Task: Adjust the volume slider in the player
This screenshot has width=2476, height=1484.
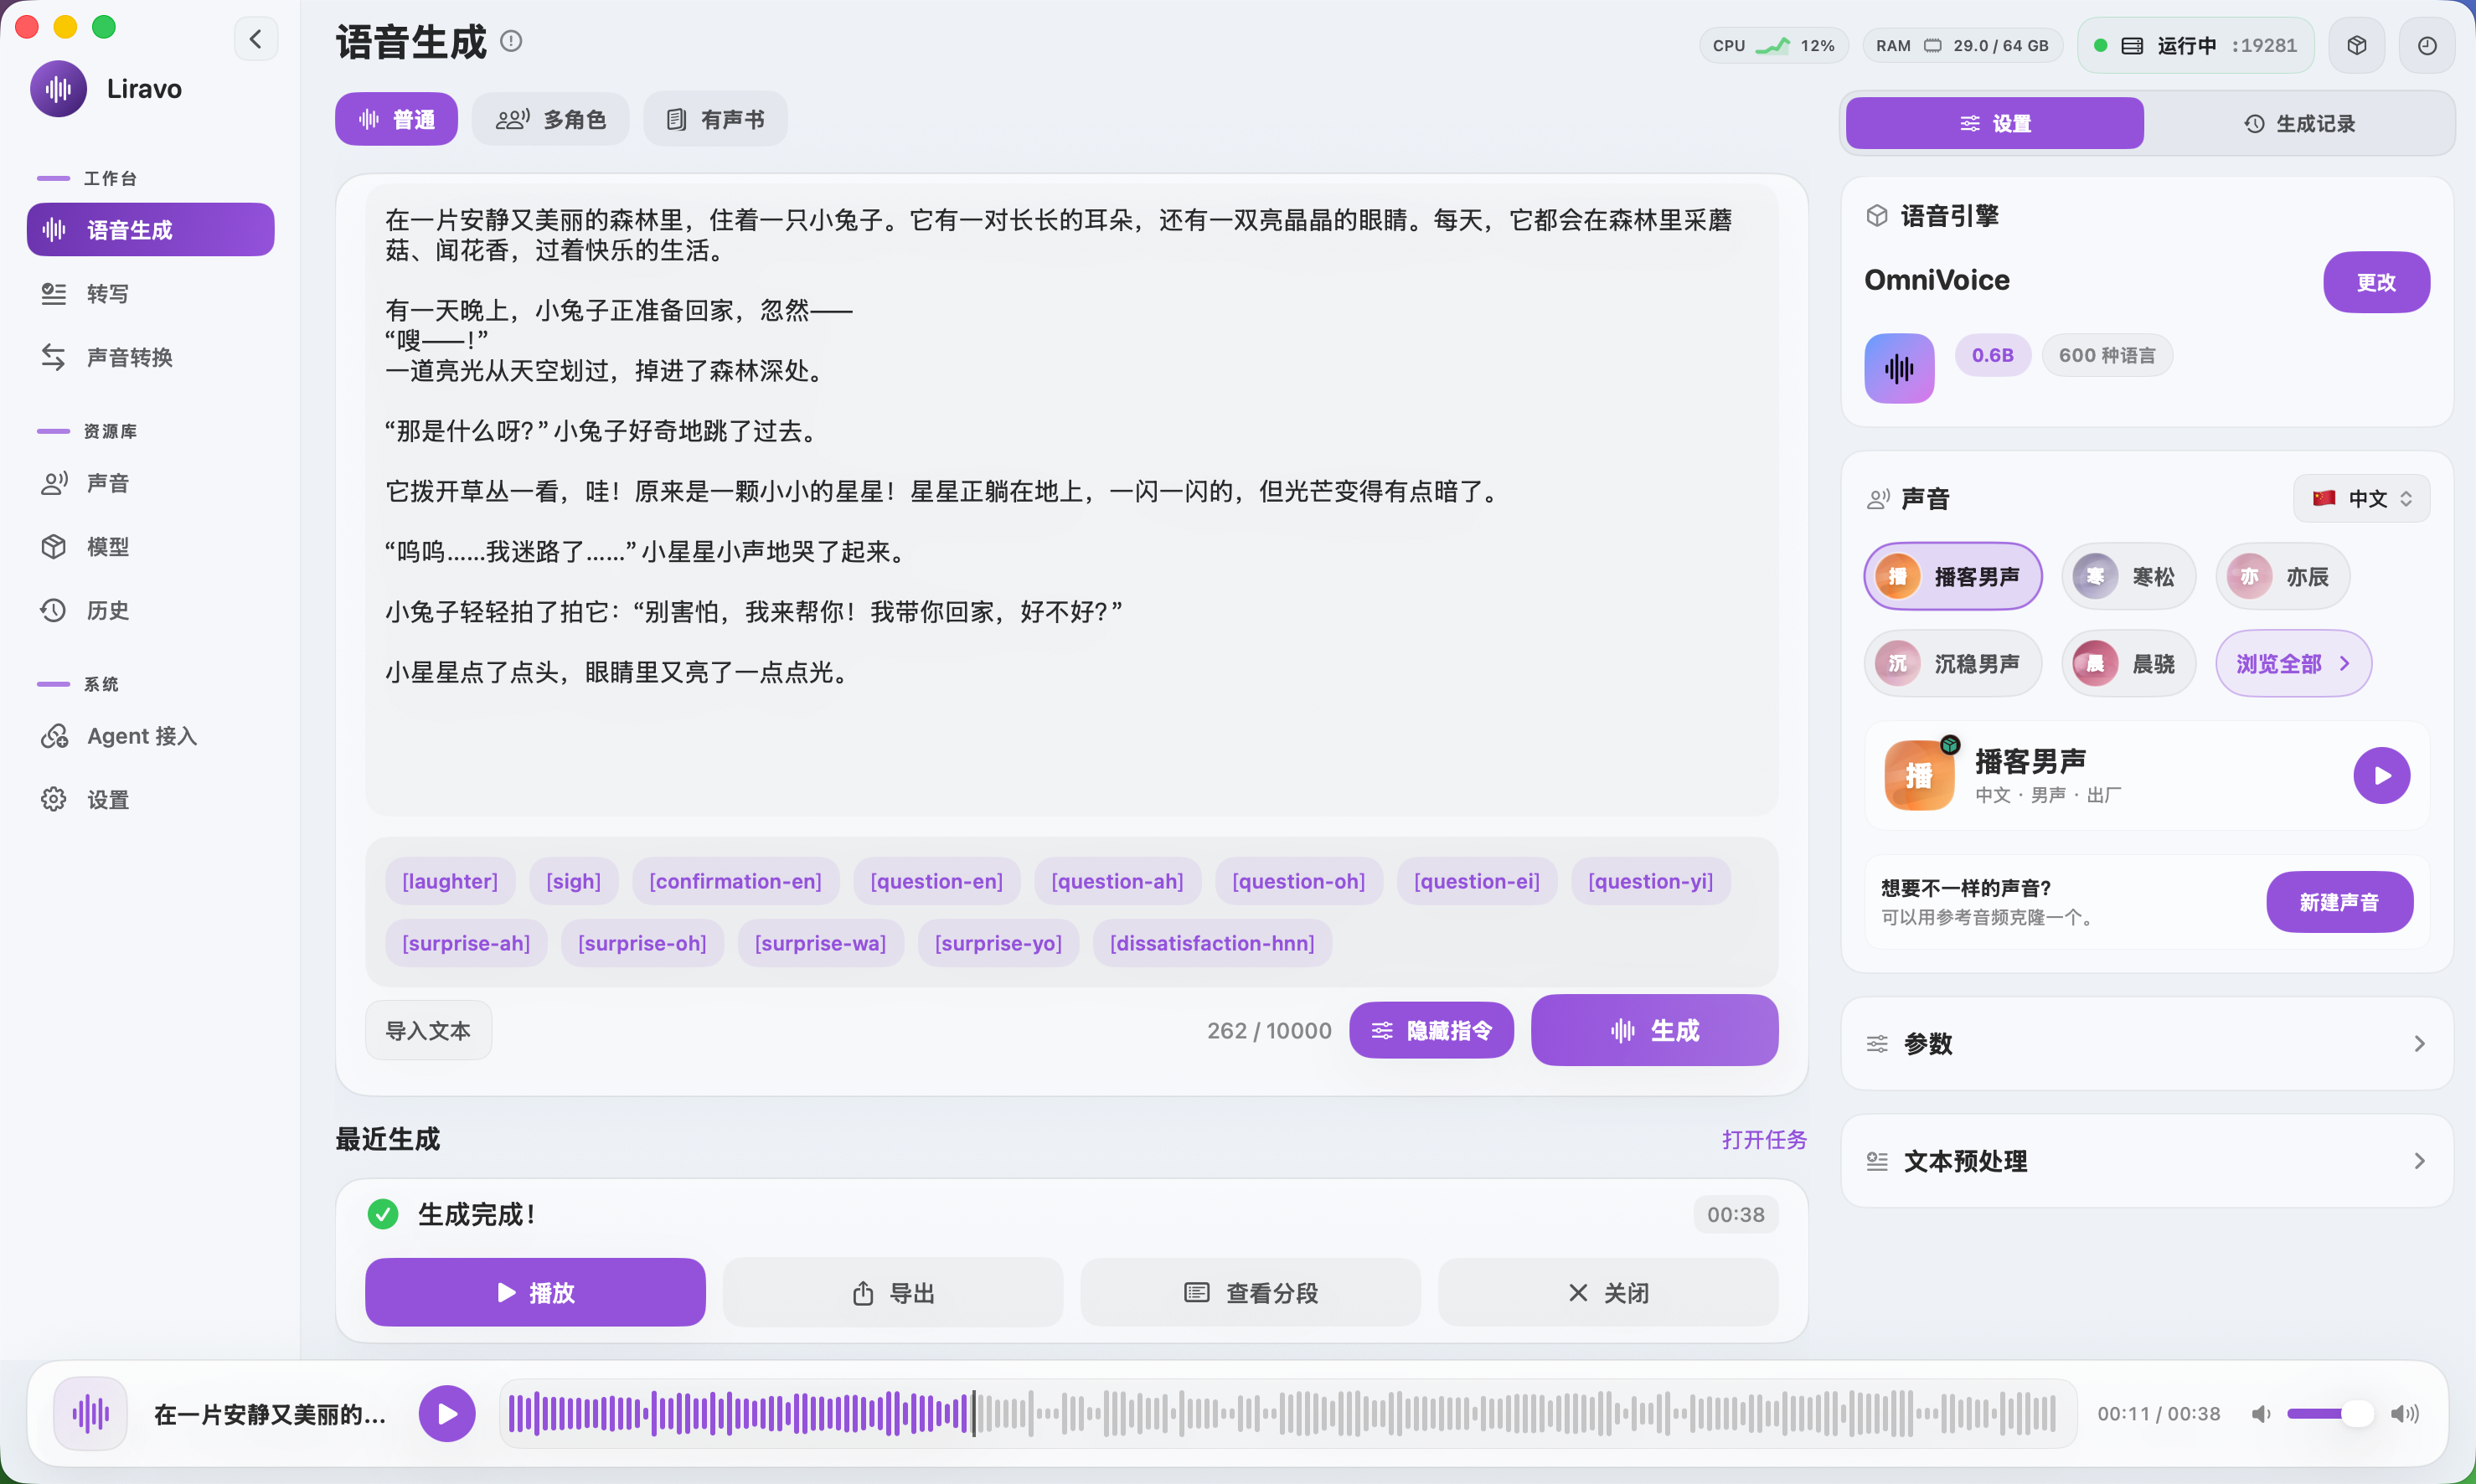Action: click(2330, 1413)
